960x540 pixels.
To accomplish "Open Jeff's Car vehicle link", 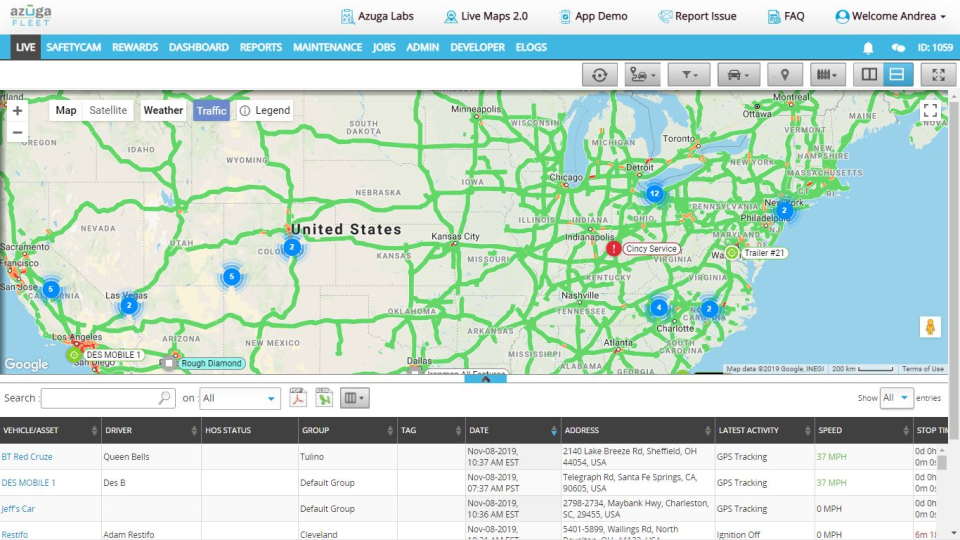I will pos(18,509).
